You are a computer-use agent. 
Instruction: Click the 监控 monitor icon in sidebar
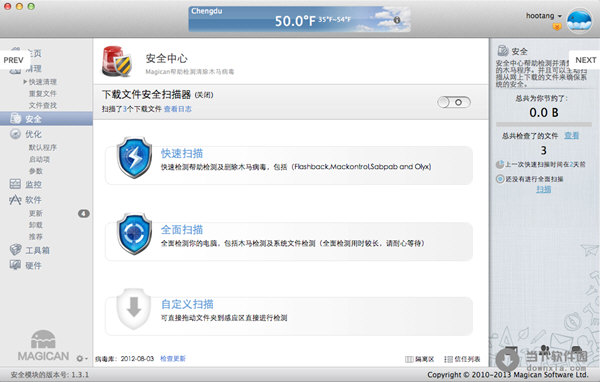pyautogui.click(x=15, y=184)
